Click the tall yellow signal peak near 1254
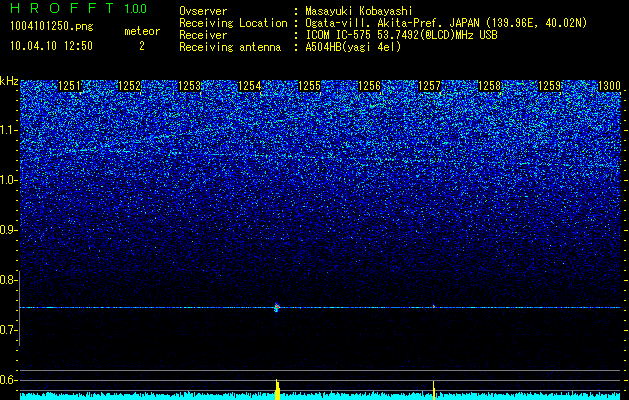Screen dimensions: 629x400 click(277, 389)
